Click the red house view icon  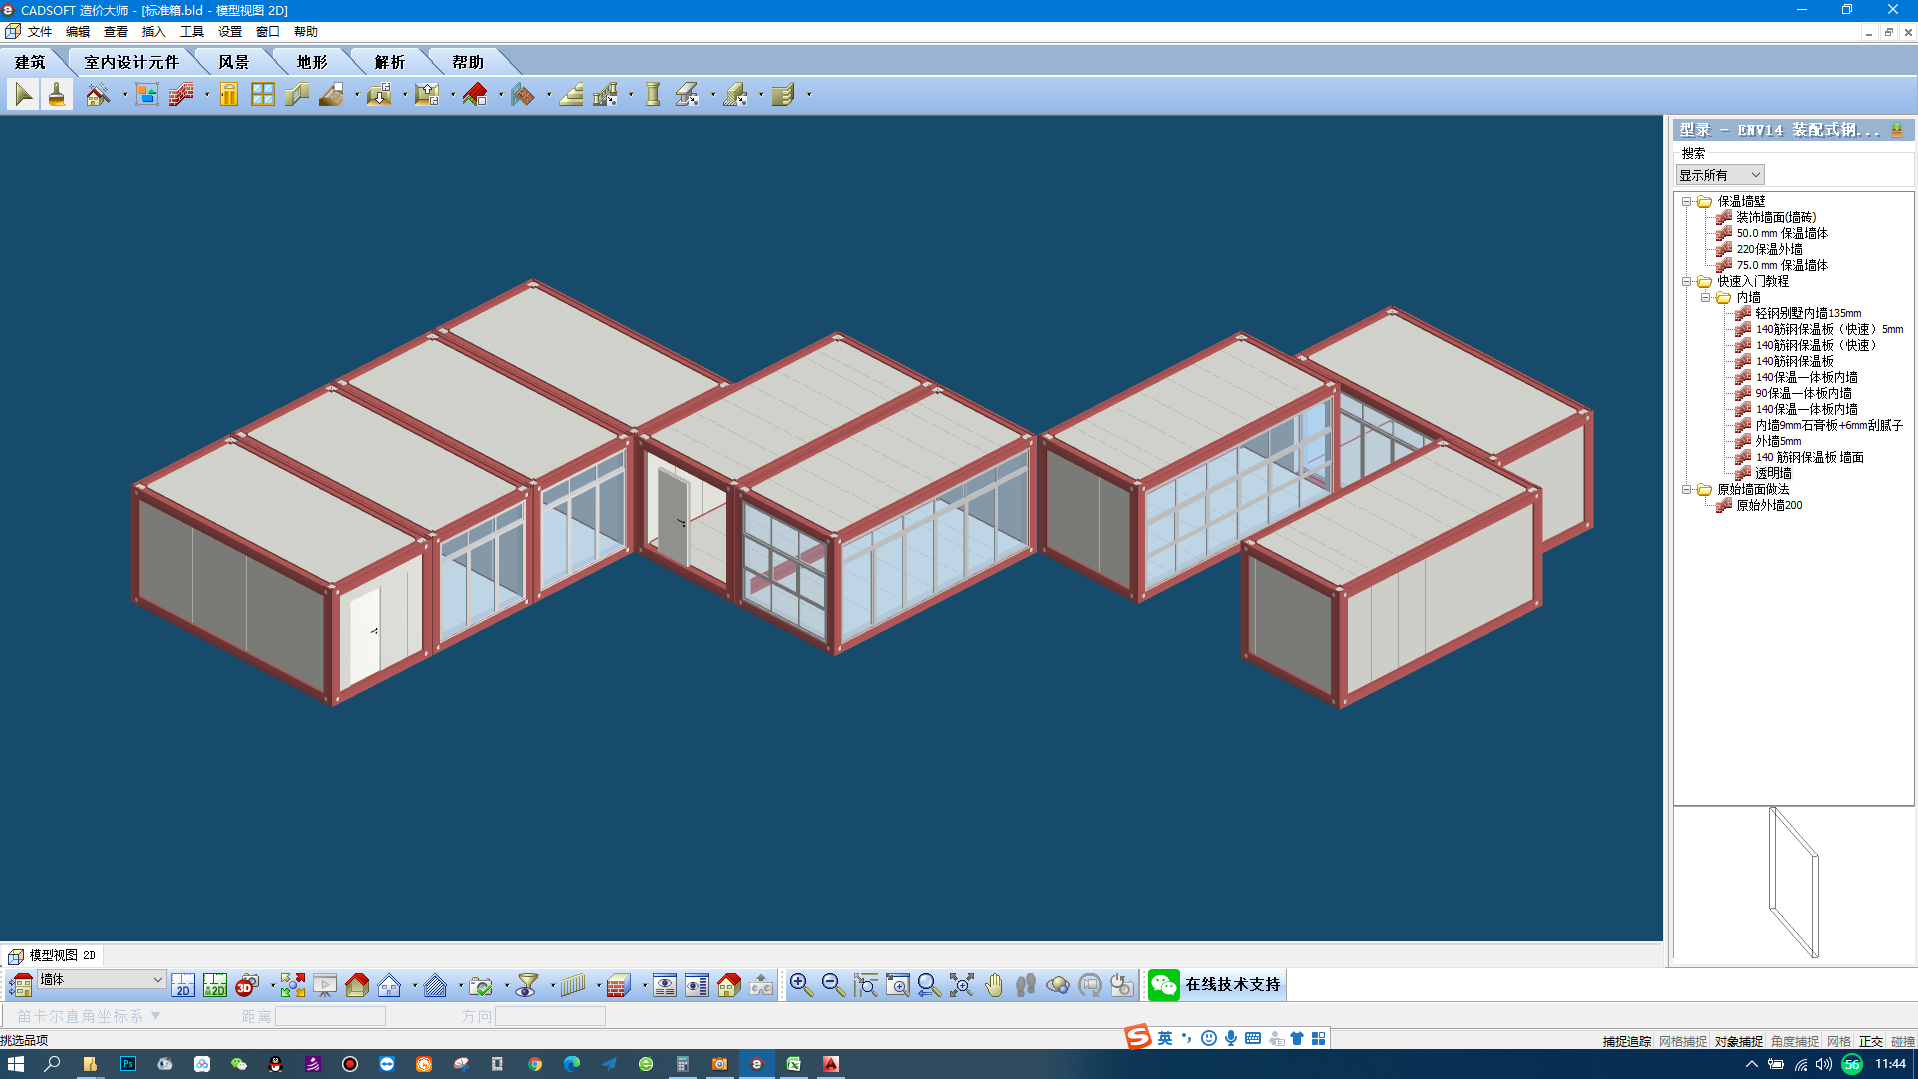point(357,985)
